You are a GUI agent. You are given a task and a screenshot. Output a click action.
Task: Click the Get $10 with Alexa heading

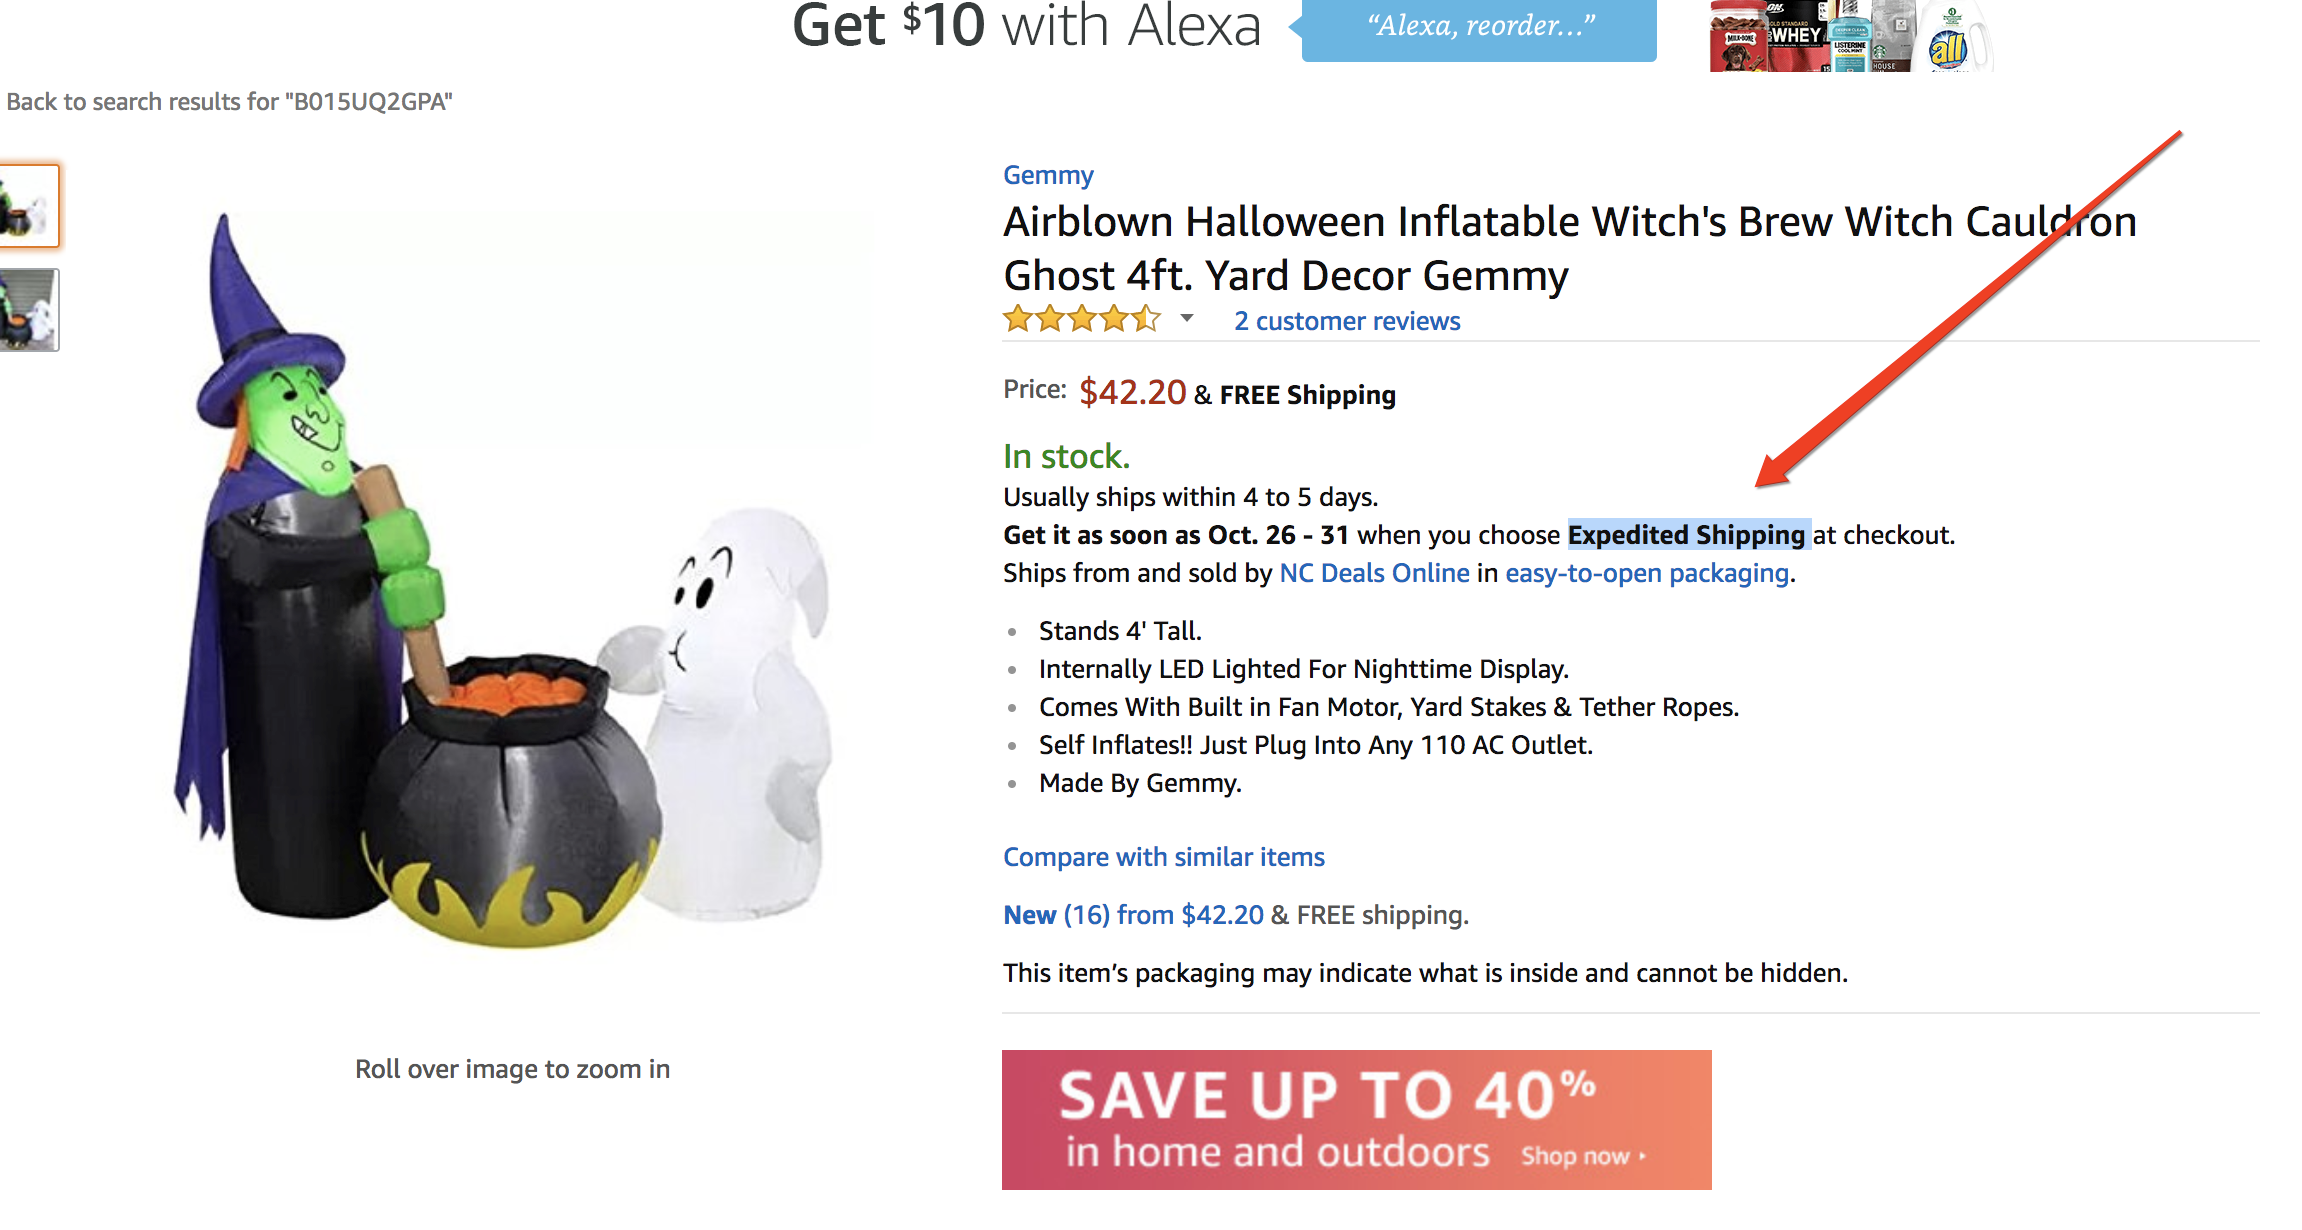click(x=1026, y=26)
